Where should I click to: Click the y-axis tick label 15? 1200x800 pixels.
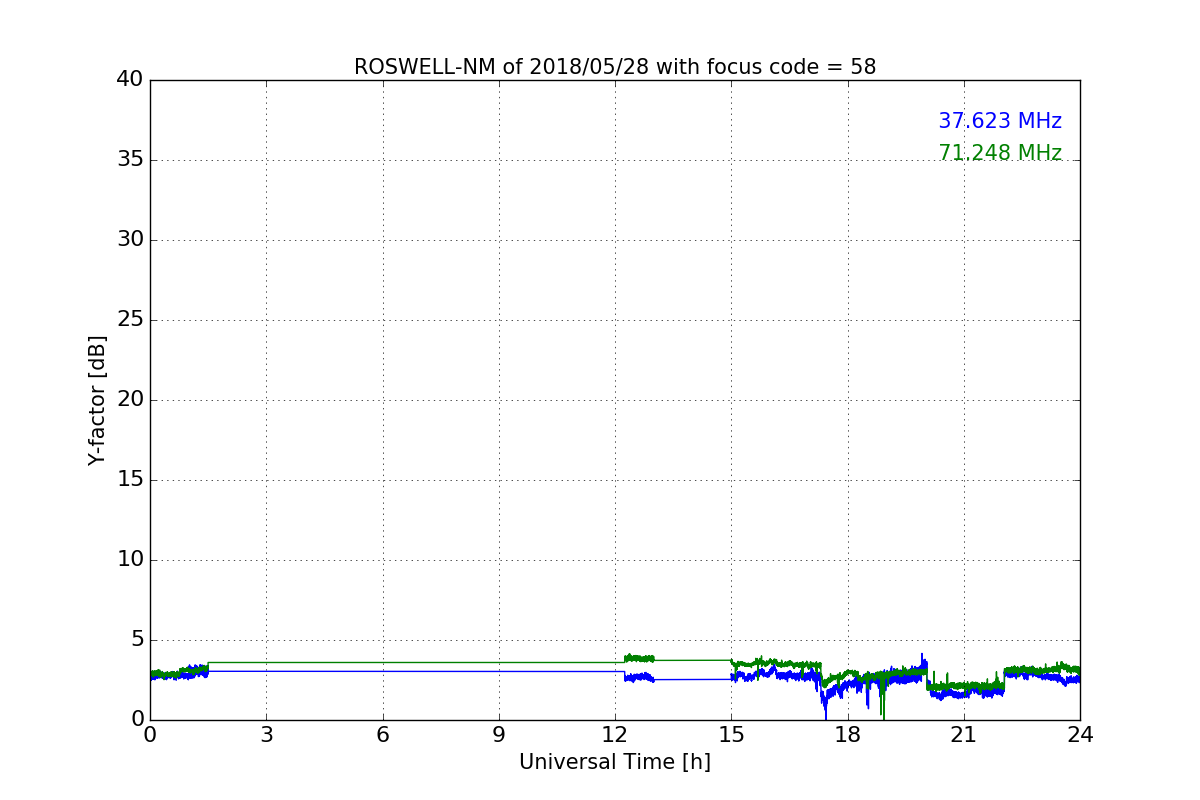pyautogui.click(x=130, y=480)
